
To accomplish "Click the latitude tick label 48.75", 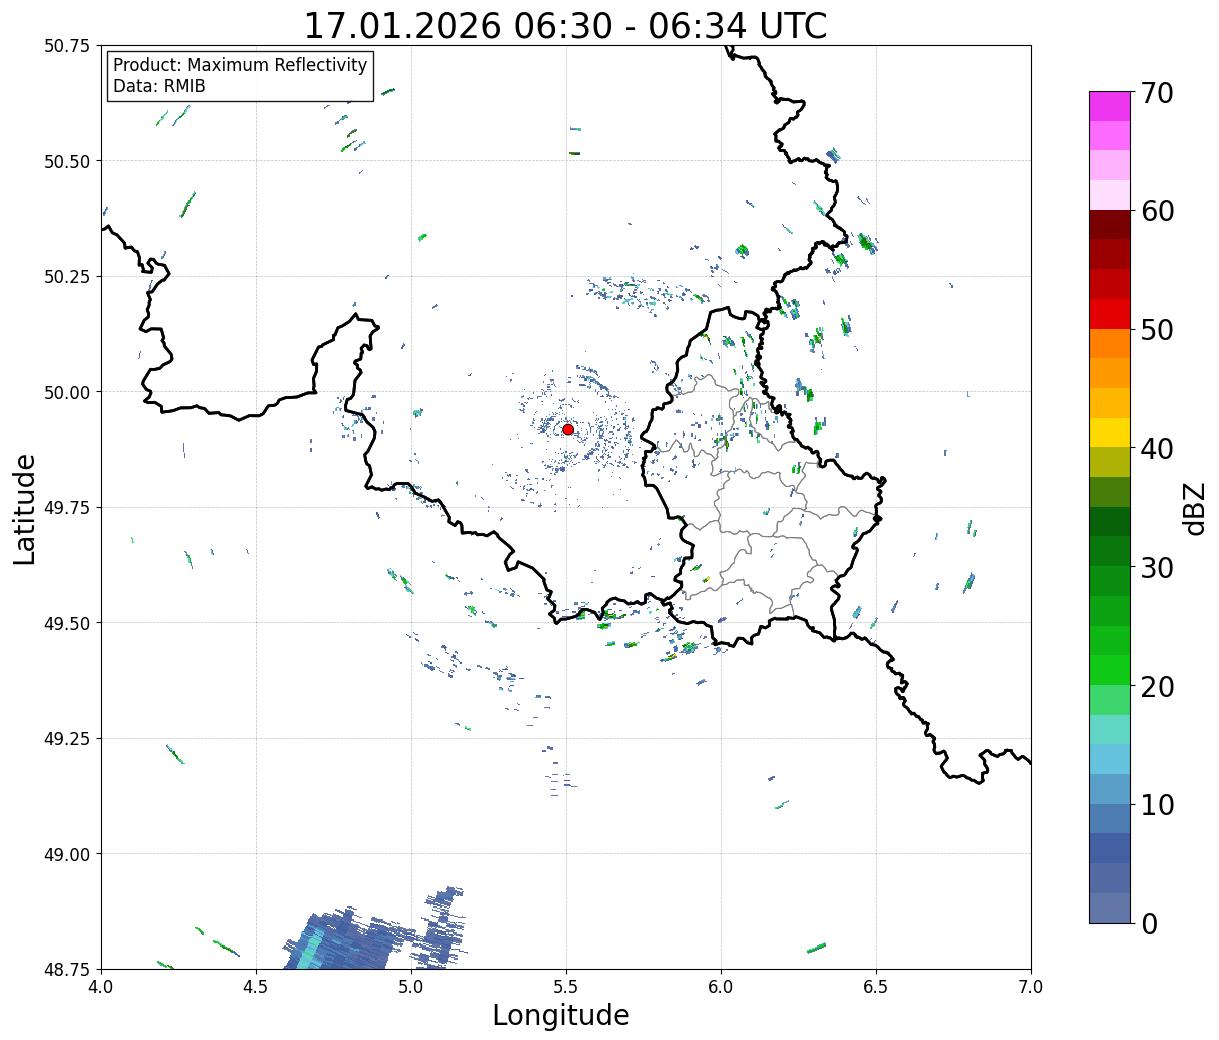I will 67,969.
